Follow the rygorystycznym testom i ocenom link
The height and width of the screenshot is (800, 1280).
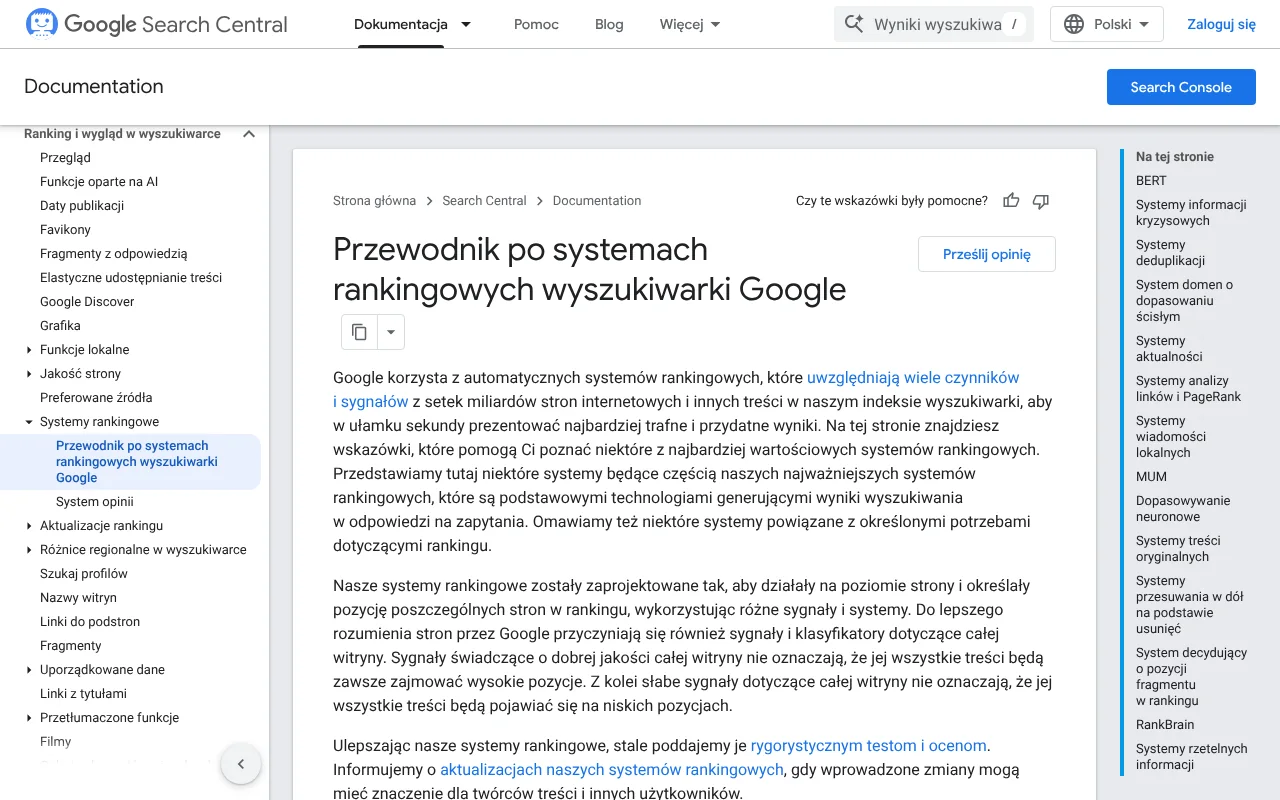pyautogui.click(x=869, y=746)
